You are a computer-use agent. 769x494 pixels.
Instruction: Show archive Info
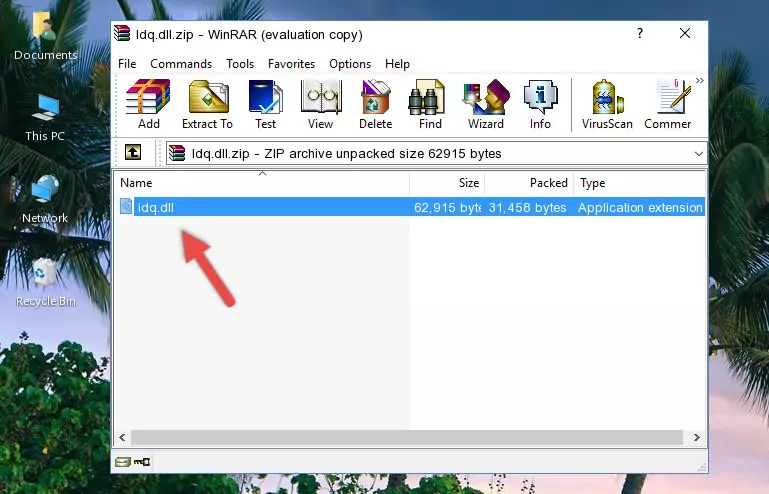[540, 104]
